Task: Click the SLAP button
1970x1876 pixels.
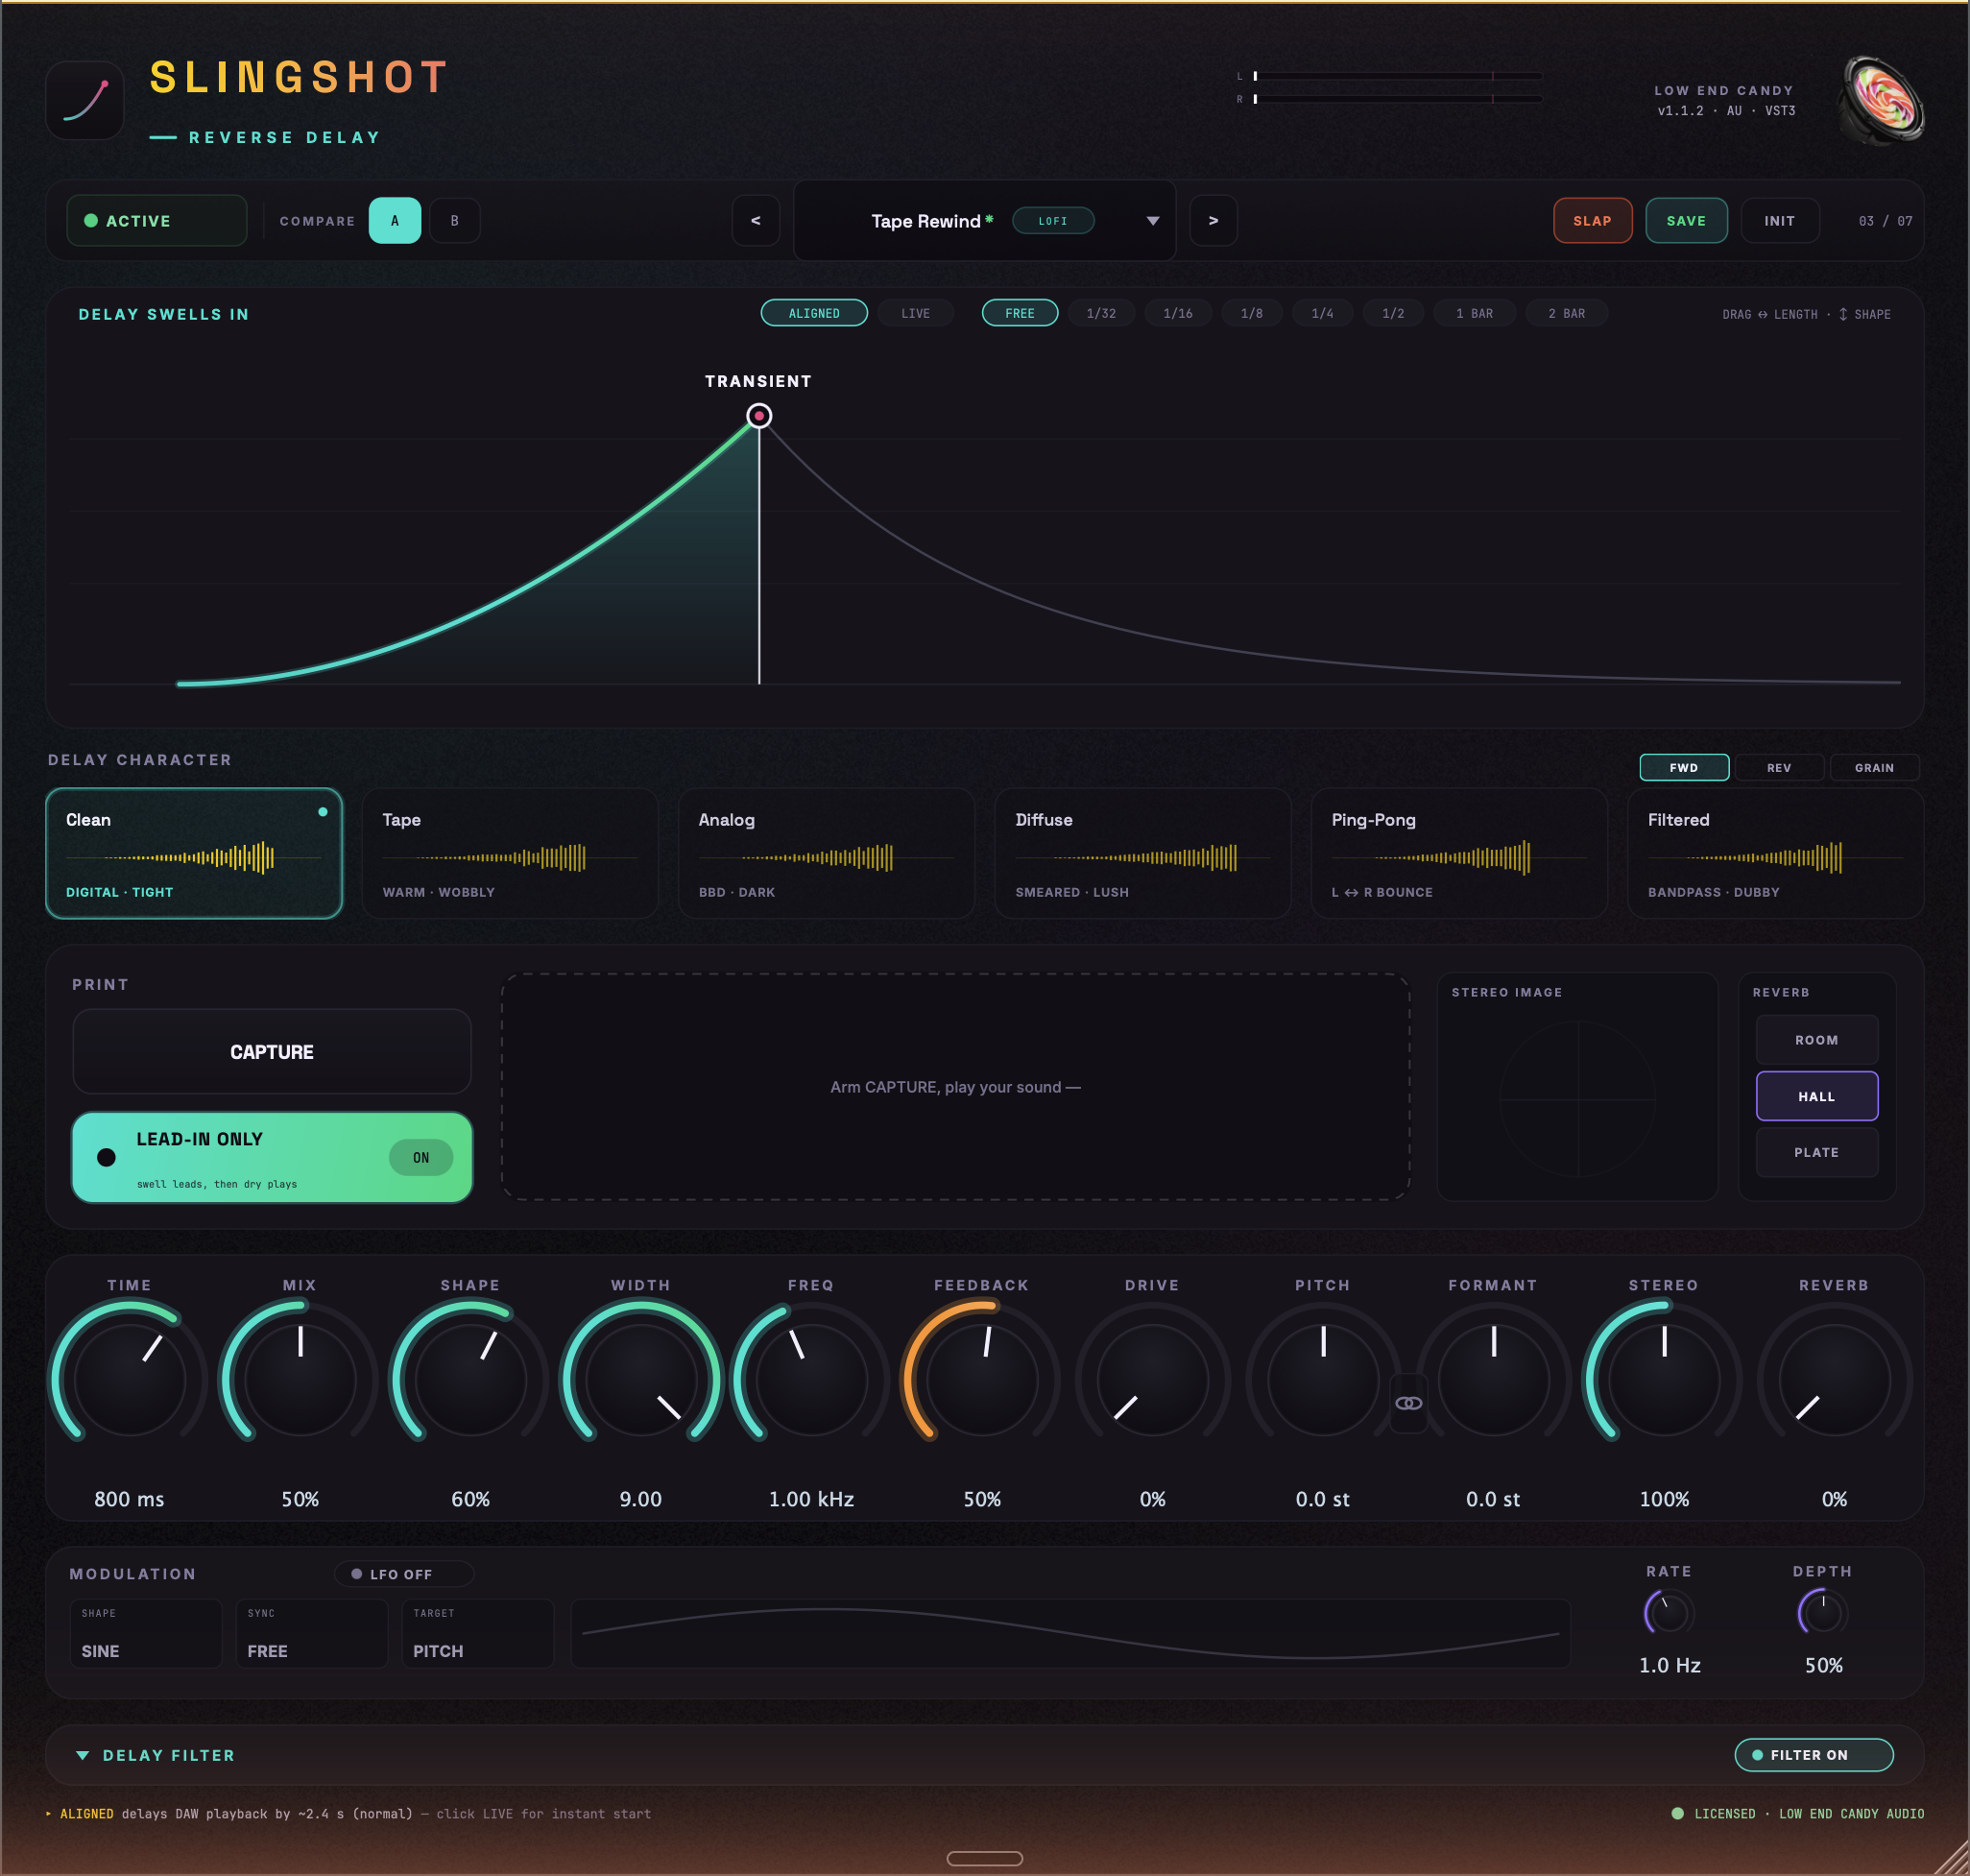Action: click(1592, 221)
